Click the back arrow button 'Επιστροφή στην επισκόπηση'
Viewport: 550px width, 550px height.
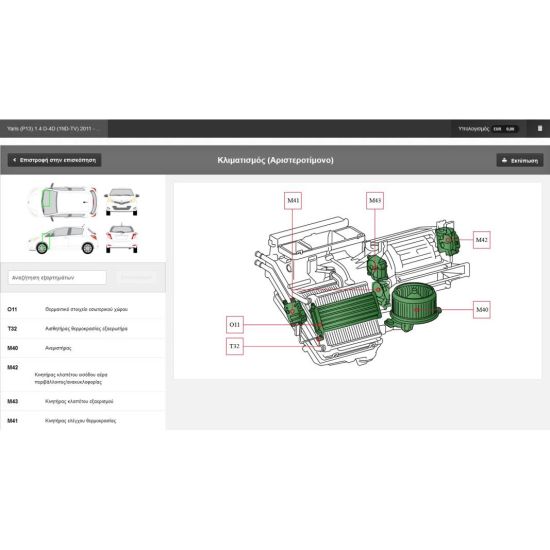pyautogui.click(x=55, y=160)
